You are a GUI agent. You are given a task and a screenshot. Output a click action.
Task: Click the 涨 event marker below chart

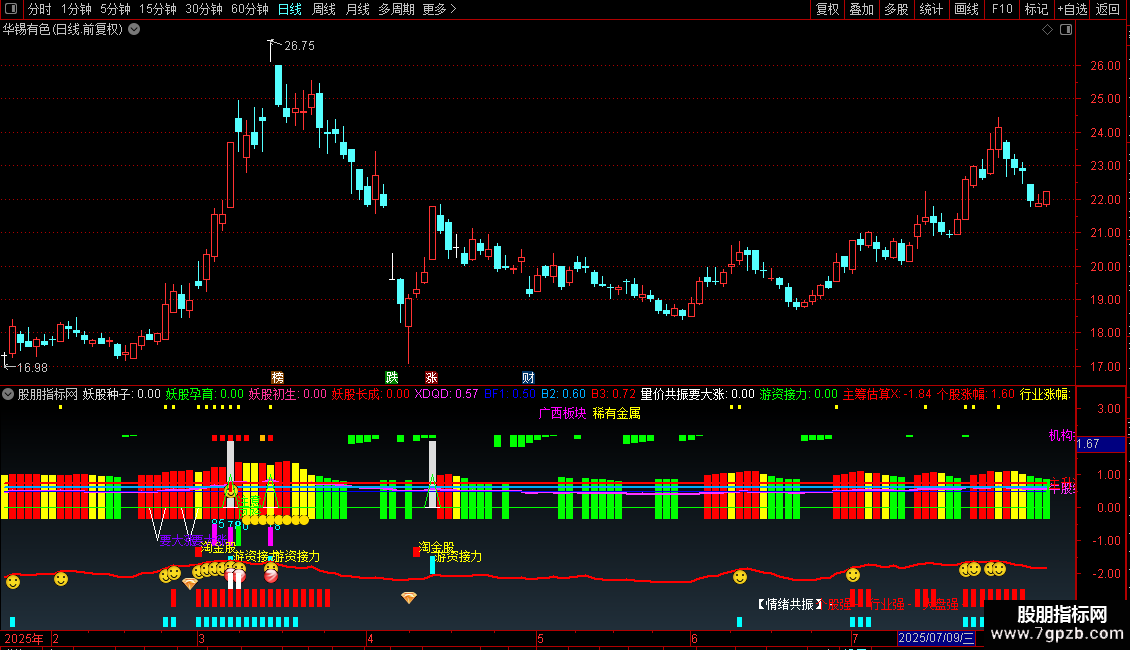click(x=431, y=378)
